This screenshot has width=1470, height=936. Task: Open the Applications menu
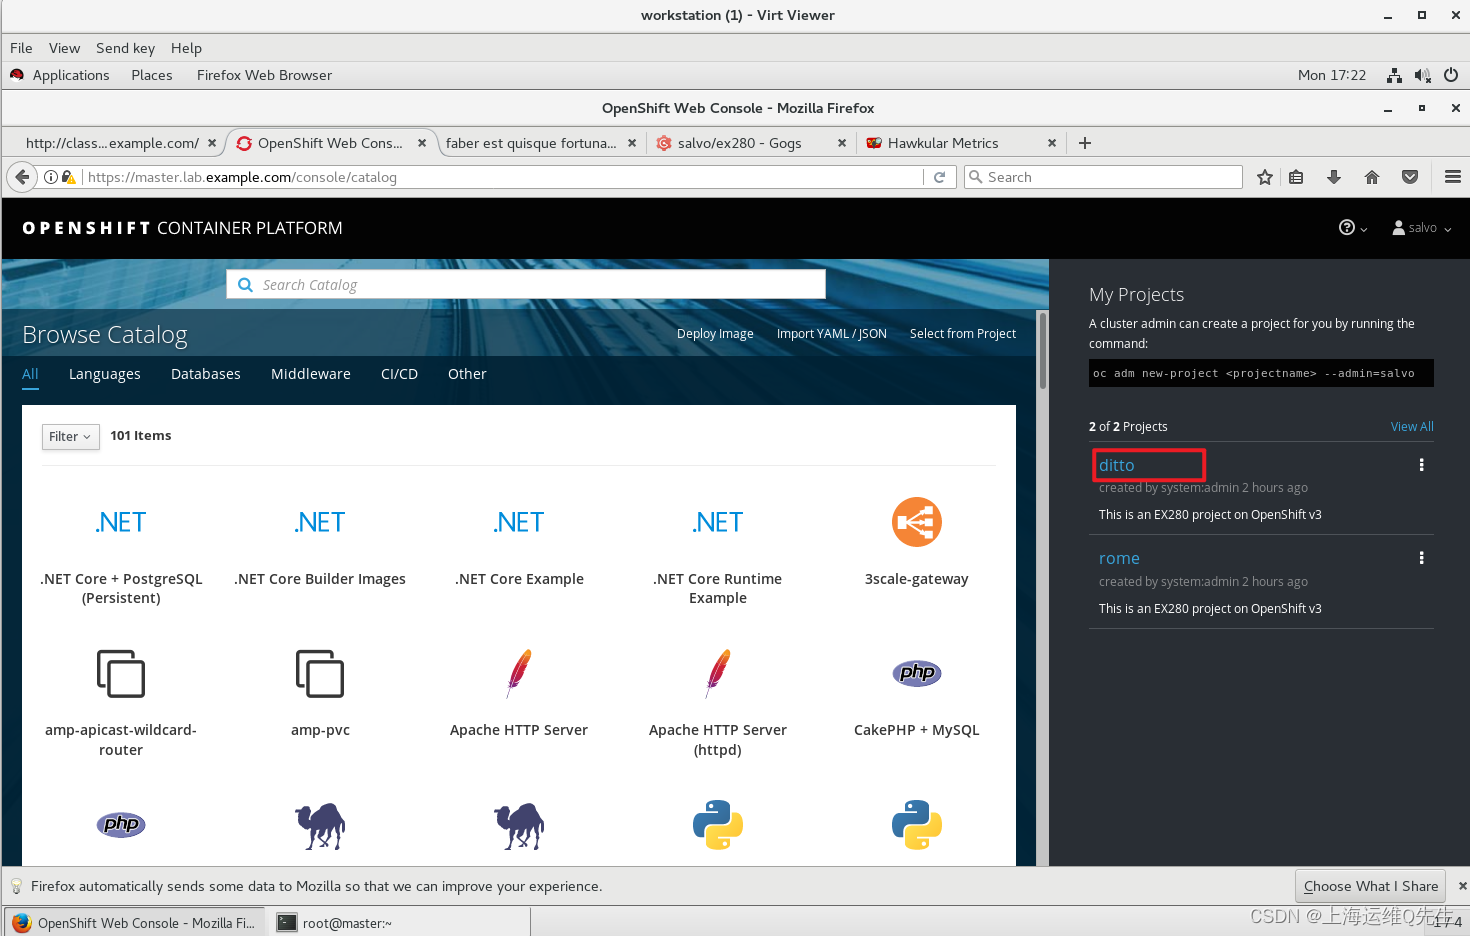tap(70, 75)
